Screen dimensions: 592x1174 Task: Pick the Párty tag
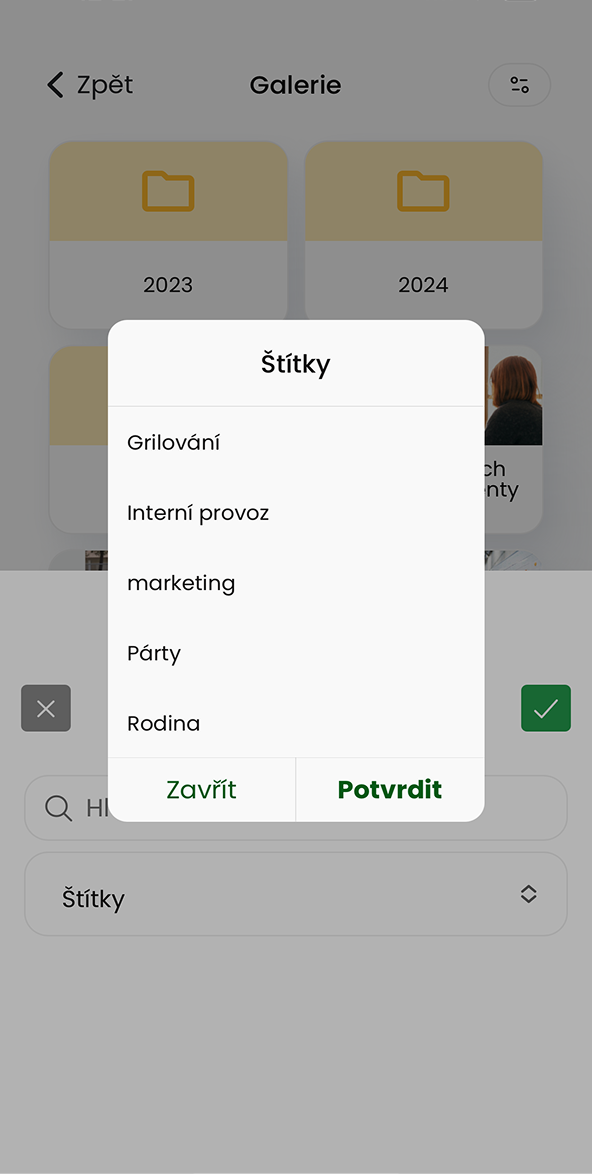pyautogui.click(x=296, y=654)
